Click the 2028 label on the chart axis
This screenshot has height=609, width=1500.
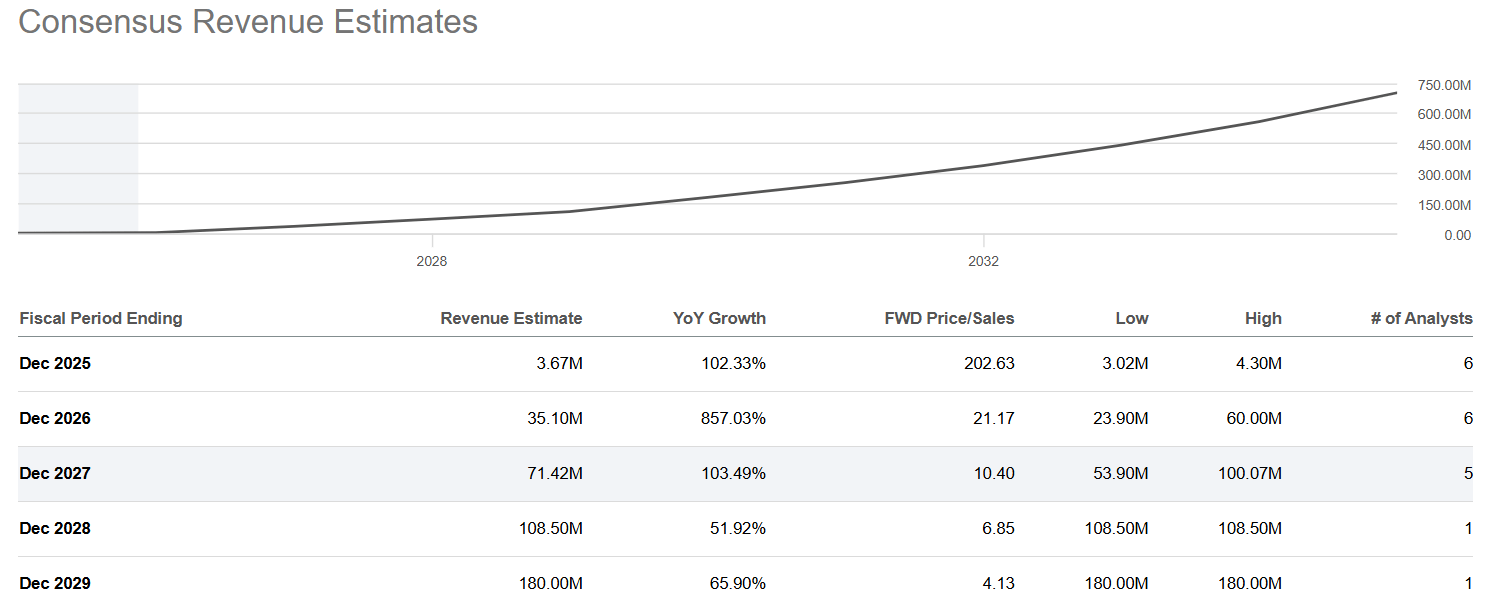431,261
